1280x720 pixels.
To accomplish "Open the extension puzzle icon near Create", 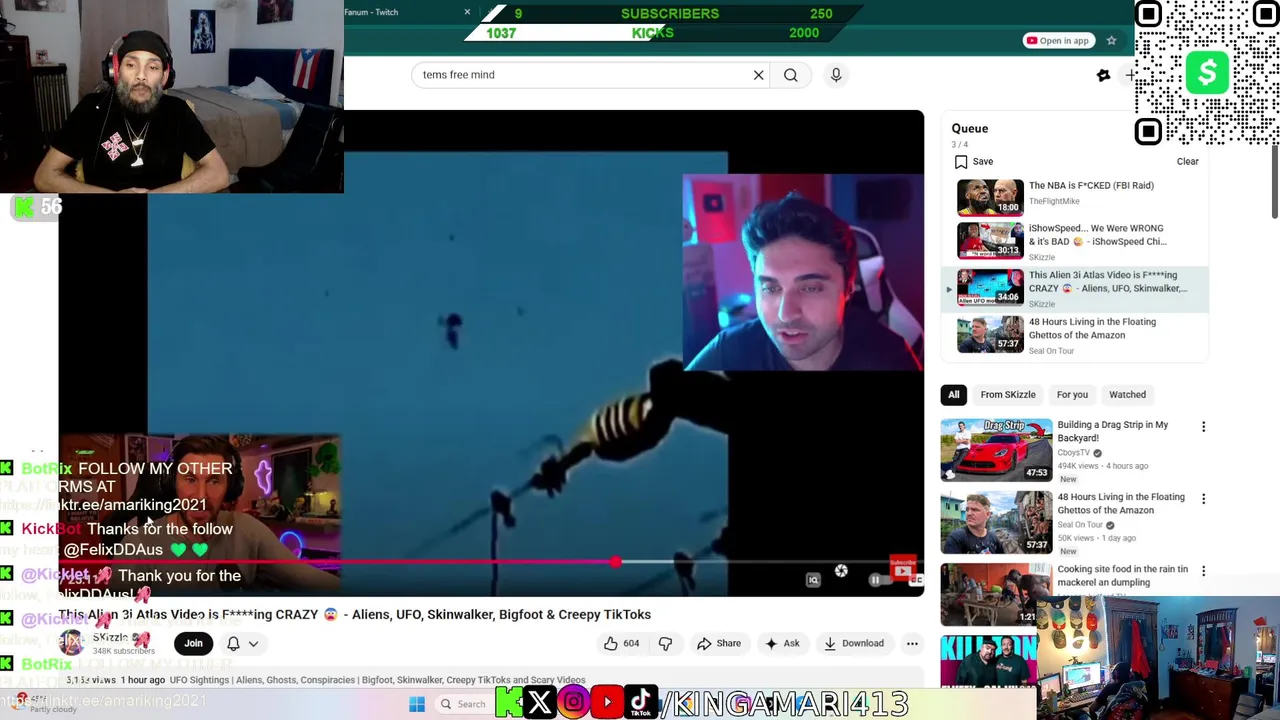I will (x=1103, y=75).
